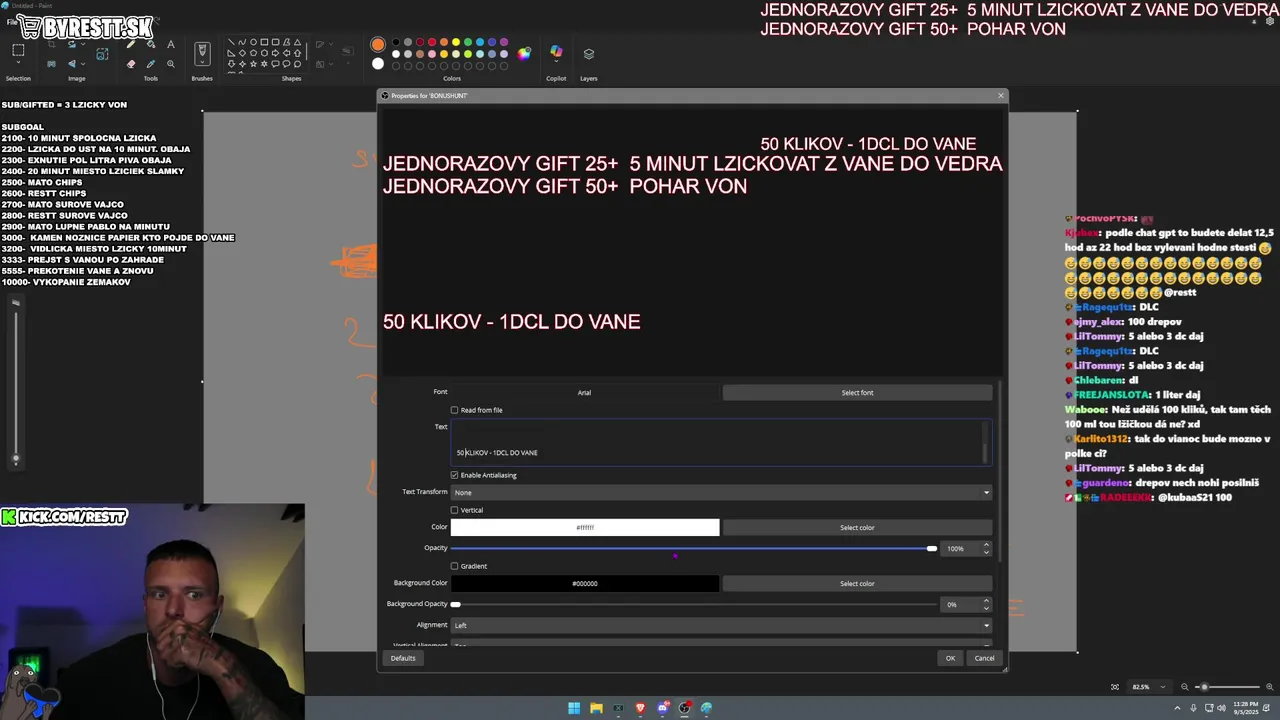Click the Defaults button
This screenshot has height=720, width=1280.
point(403,658)
